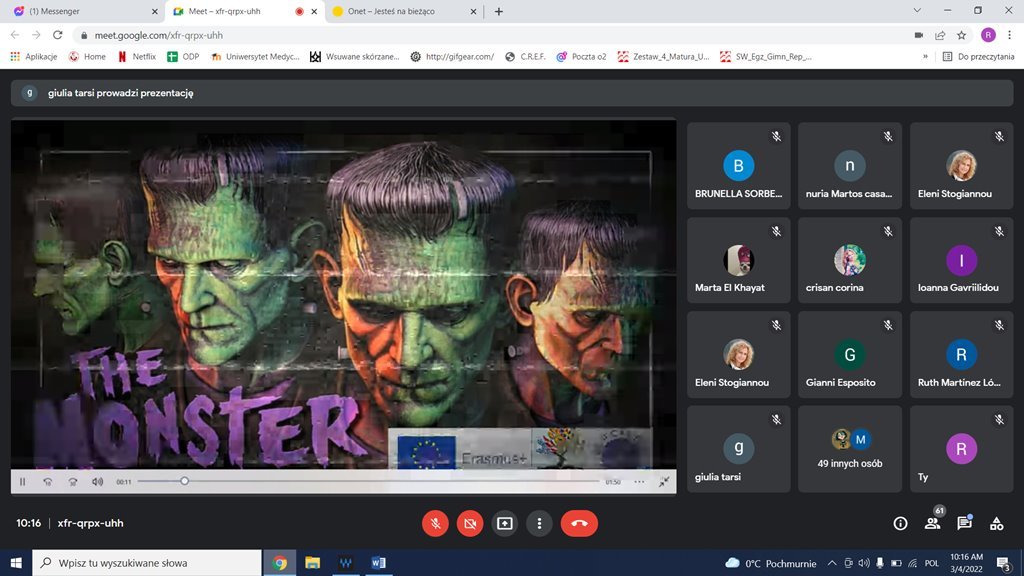1024x576 pixels.
Task: Toggle your microphone in Meet controls
Action: [435, 523]
